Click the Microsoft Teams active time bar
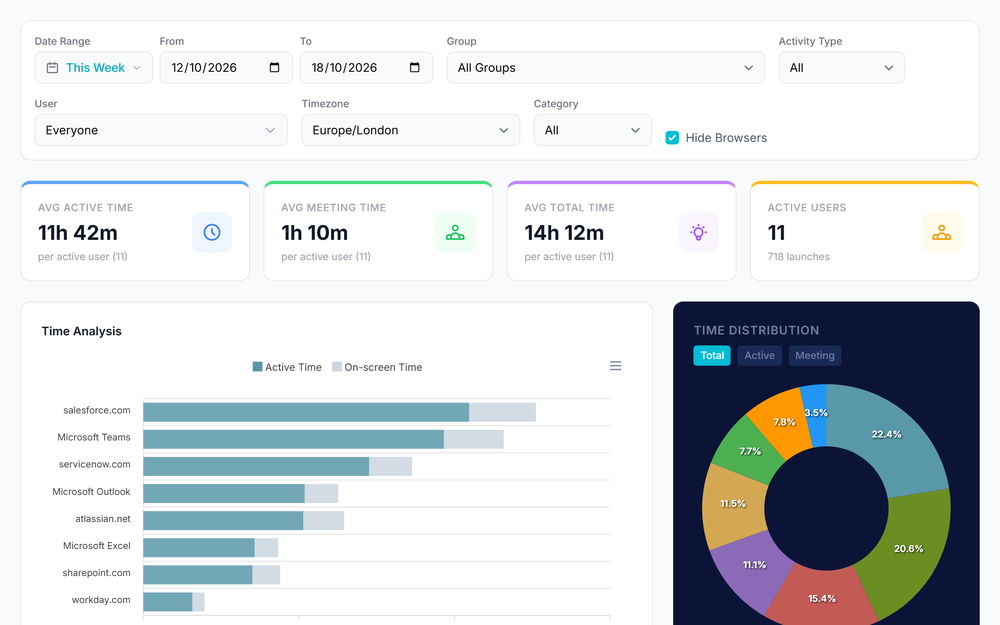Image resolution: width=1000 pixels, height=625 pixels. pyautogui.click(x=293, y=439)
